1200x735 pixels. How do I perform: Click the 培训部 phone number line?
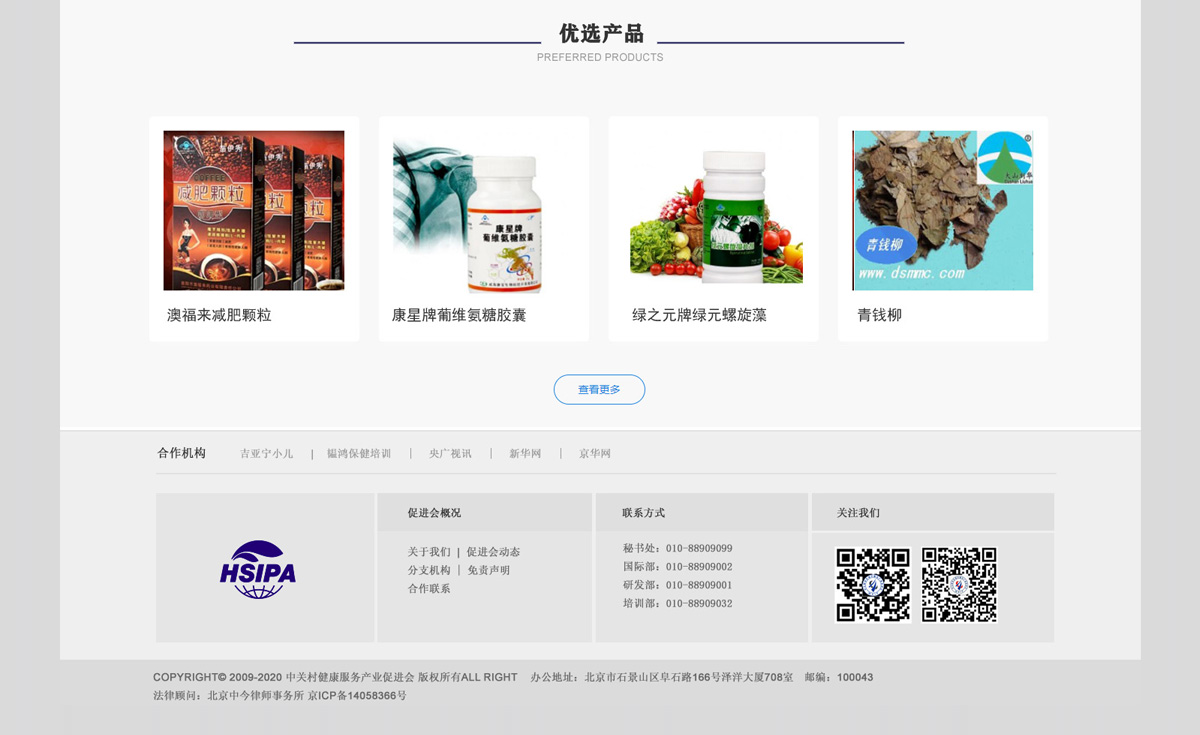(678, 604)
